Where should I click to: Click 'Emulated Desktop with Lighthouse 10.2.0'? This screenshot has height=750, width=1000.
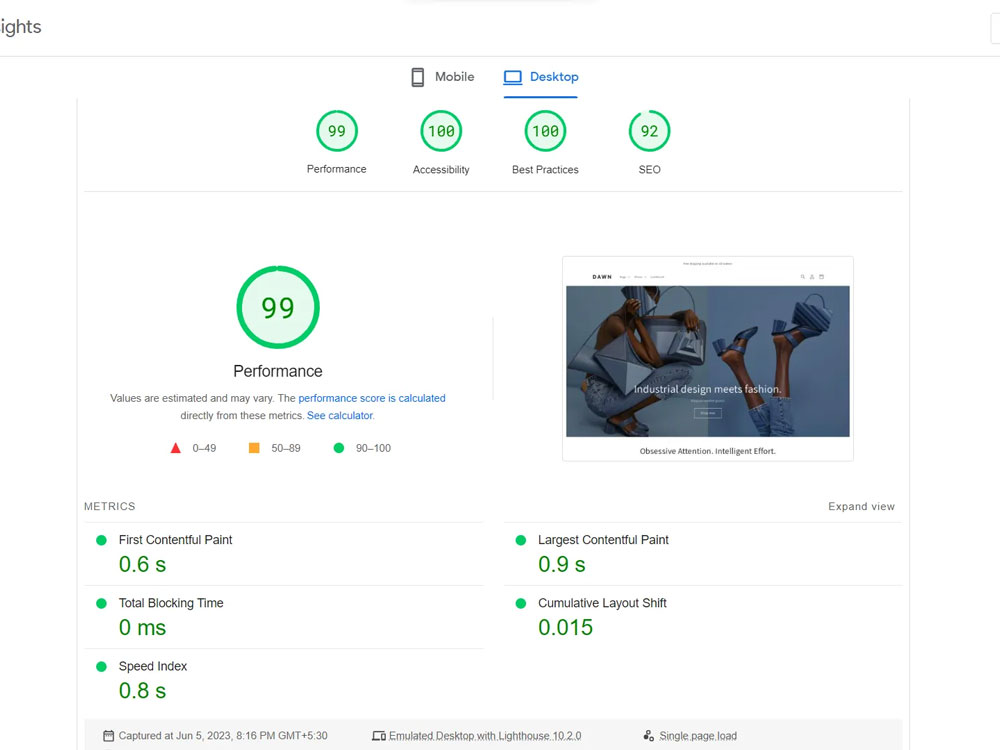485,736
